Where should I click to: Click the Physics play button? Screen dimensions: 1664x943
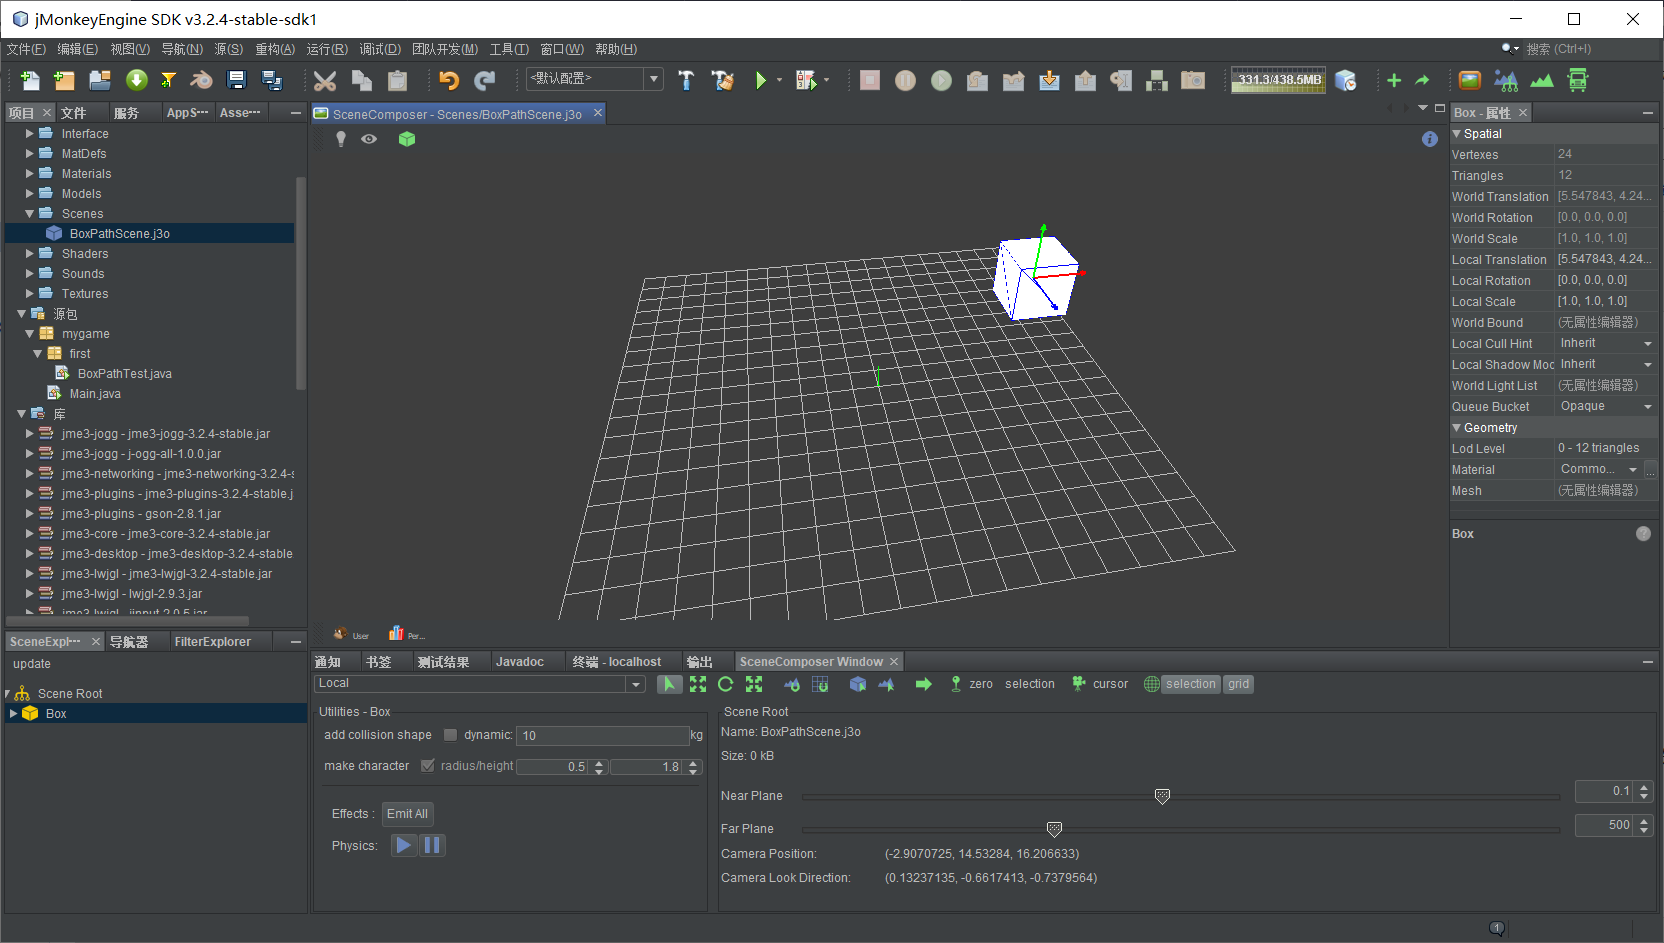point(404,845)
